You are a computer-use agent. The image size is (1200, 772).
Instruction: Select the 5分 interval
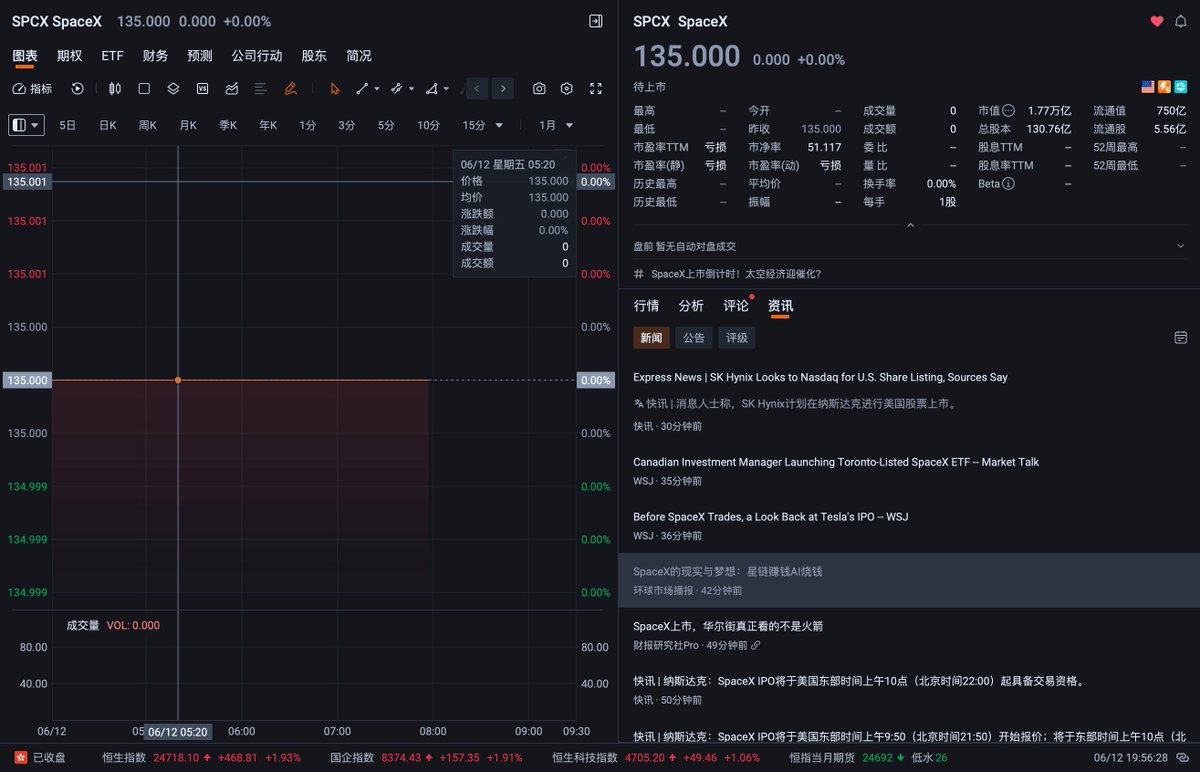tap(386, 125)
